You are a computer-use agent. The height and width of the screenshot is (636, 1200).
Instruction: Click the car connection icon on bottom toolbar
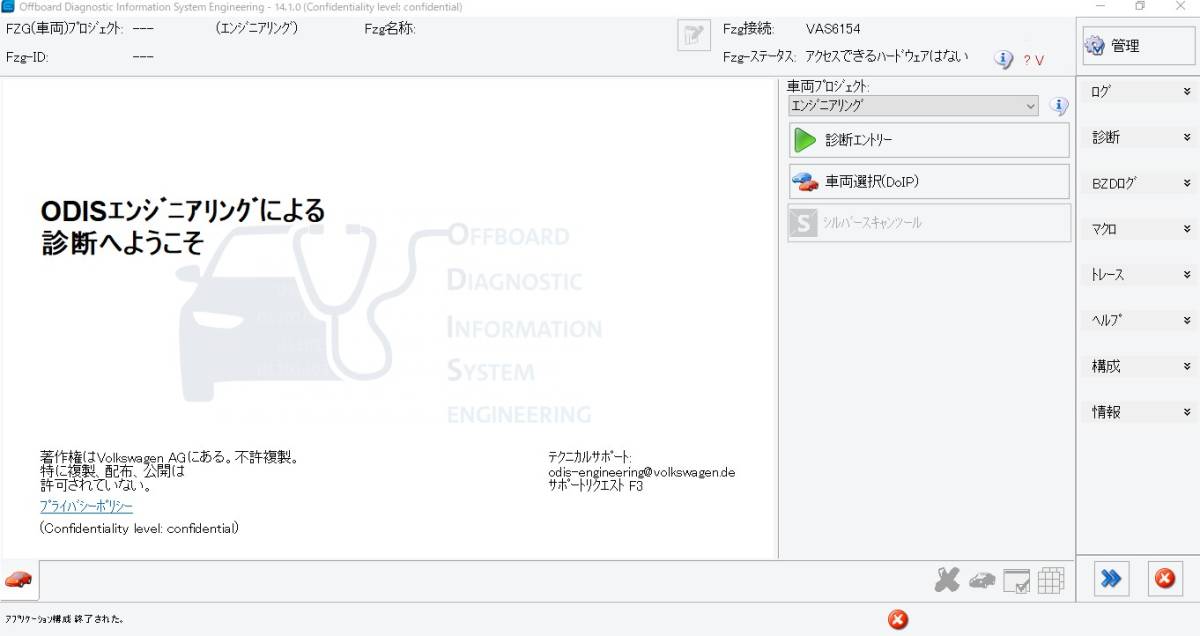click(981, 579)
